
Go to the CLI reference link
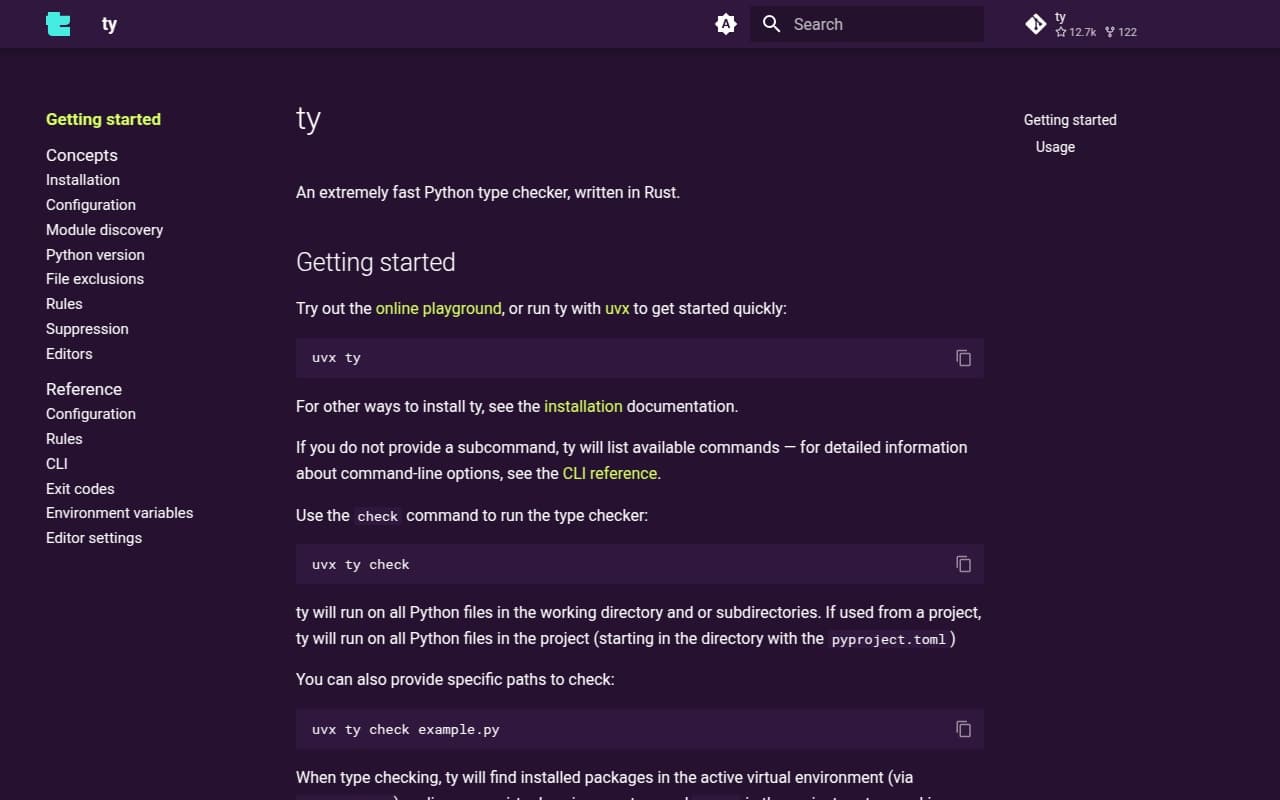click(x=610, y=473)
